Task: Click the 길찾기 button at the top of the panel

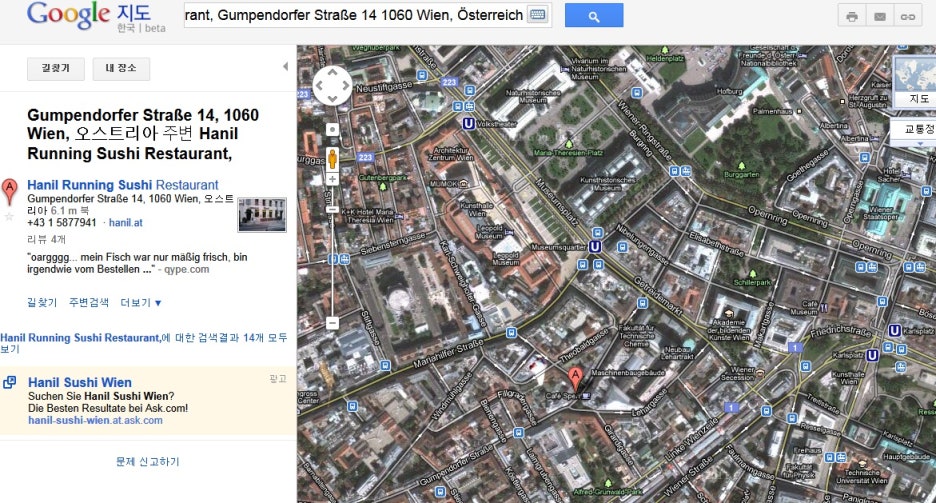Action: 56,69
